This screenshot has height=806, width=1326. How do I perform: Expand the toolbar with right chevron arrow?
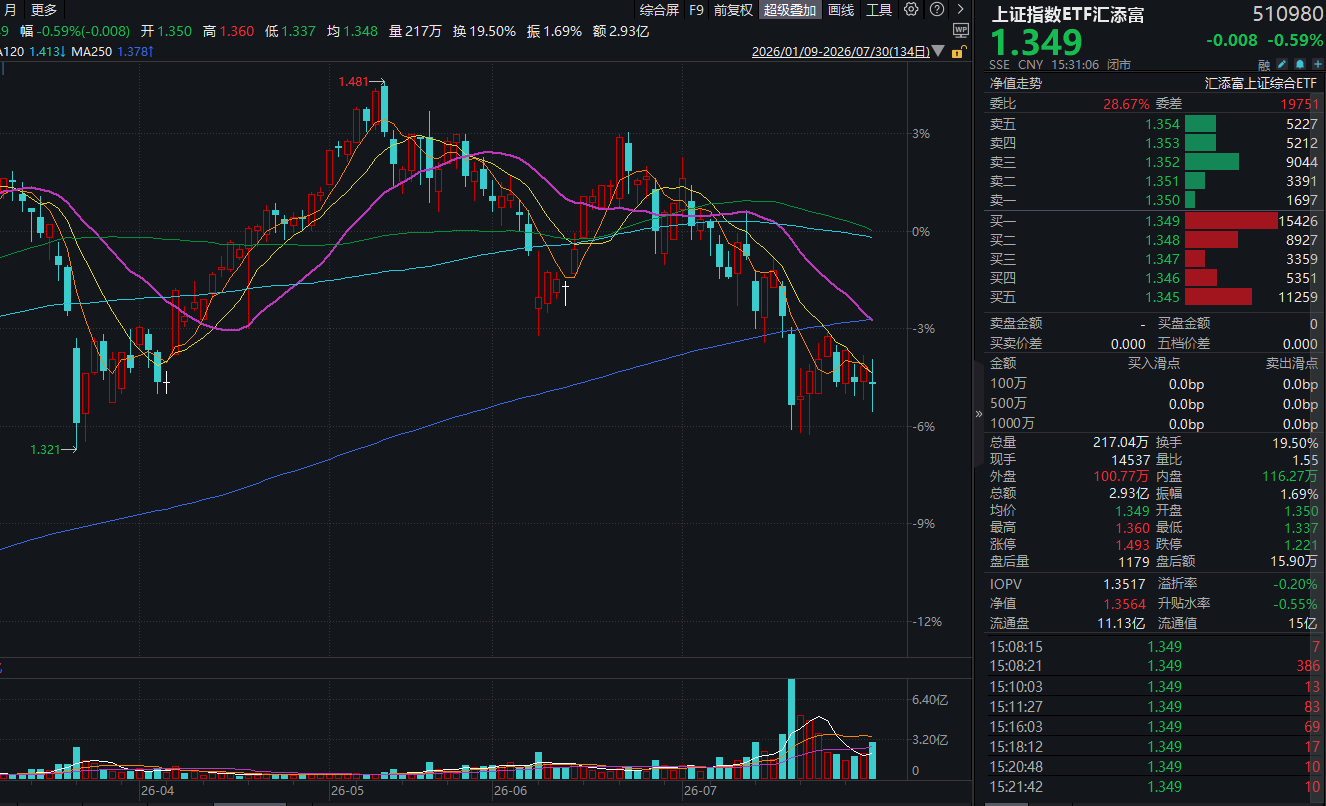click(960, 9)
